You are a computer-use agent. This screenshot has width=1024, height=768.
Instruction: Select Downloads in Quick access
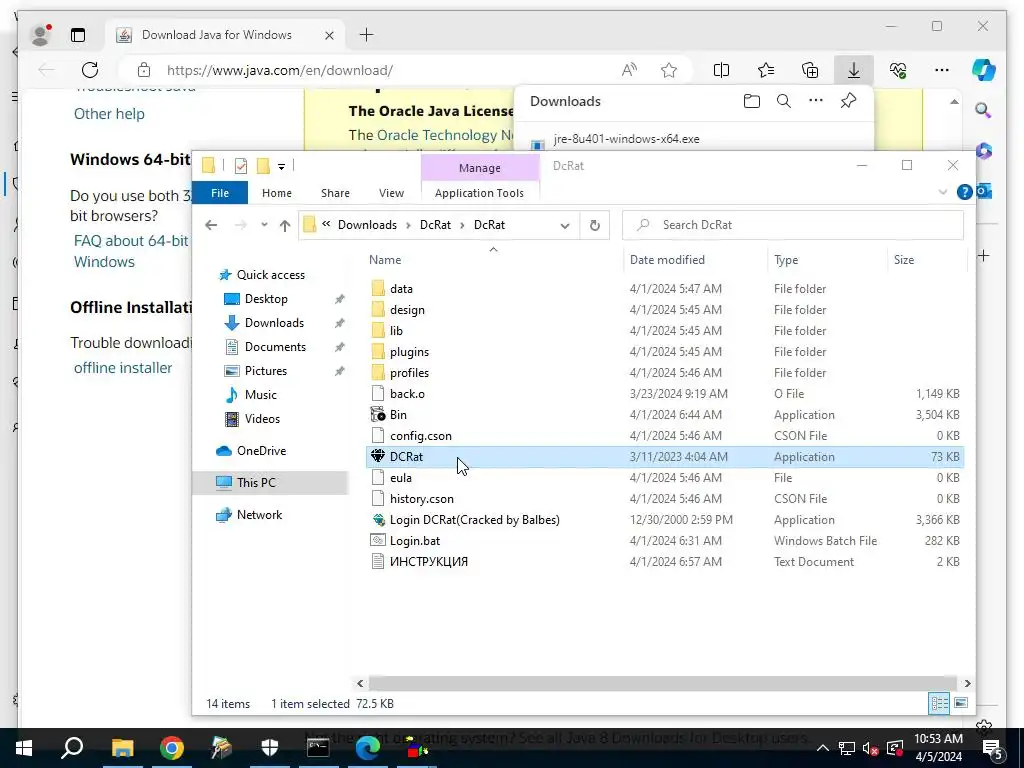[x=274, y=323]
